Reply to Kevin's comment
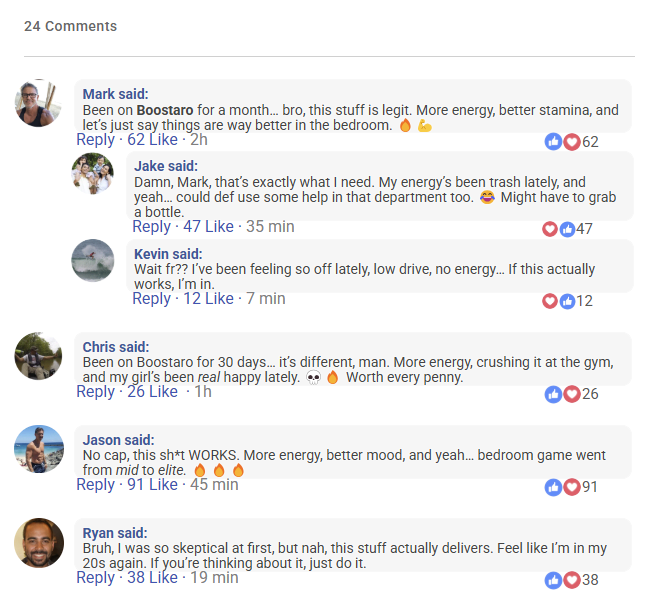The height and width of the screenshot is (607, 657). [151, 299]
